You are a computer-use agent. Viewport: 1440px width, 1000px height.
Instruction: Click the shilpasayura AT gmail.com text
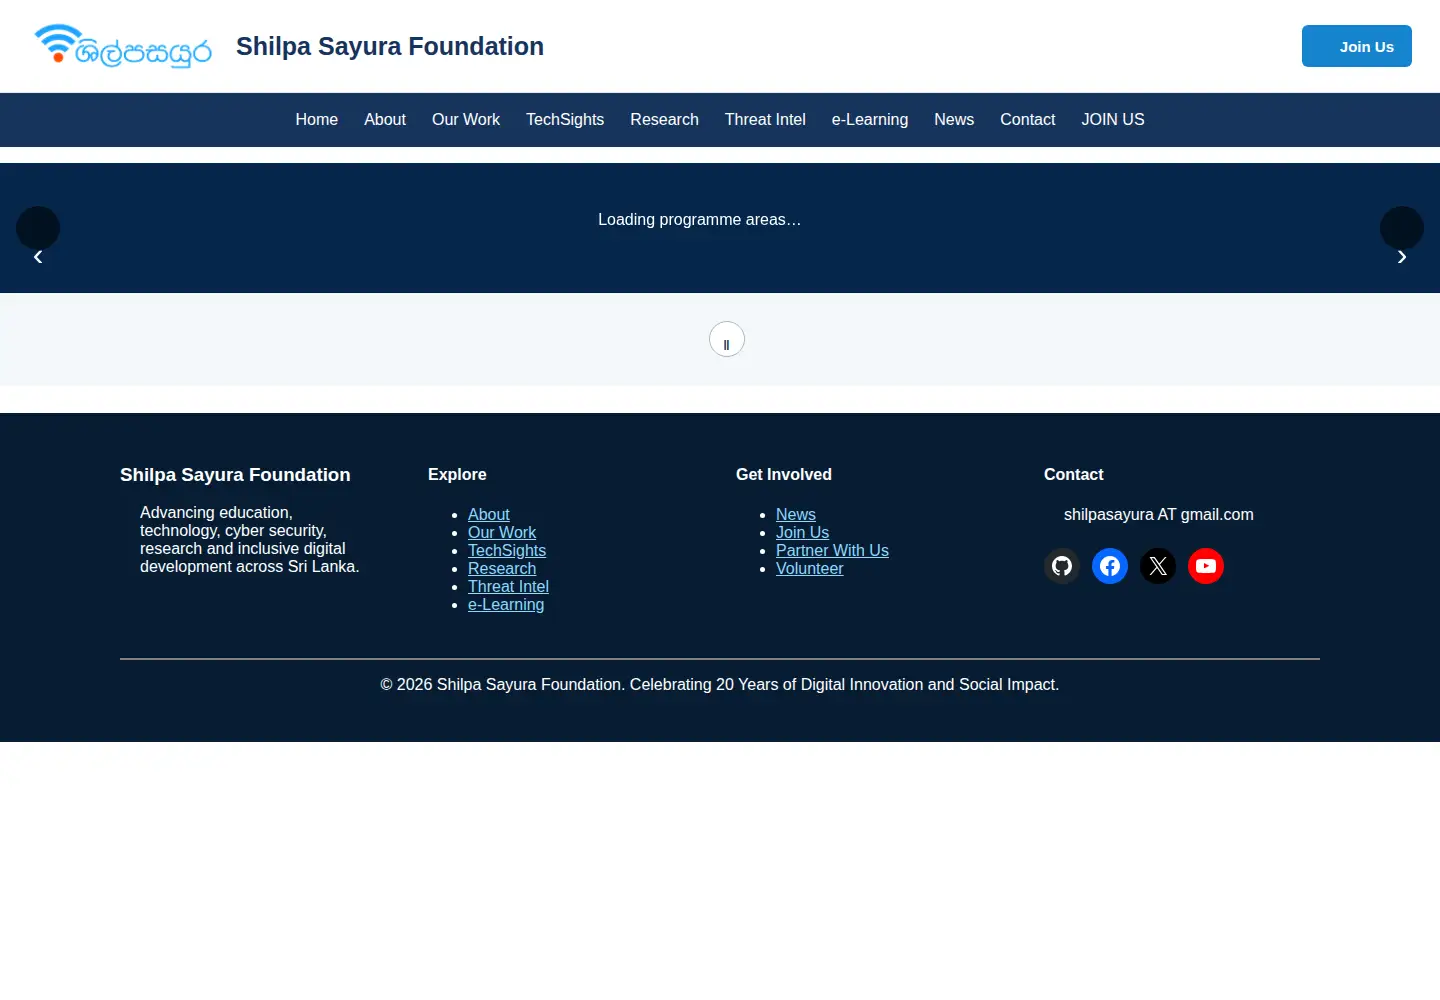1158,514
